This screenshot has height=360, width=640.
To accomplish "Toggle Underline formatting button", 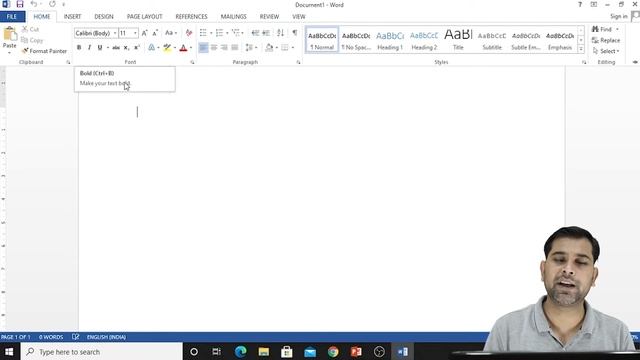I will (100, 48).
